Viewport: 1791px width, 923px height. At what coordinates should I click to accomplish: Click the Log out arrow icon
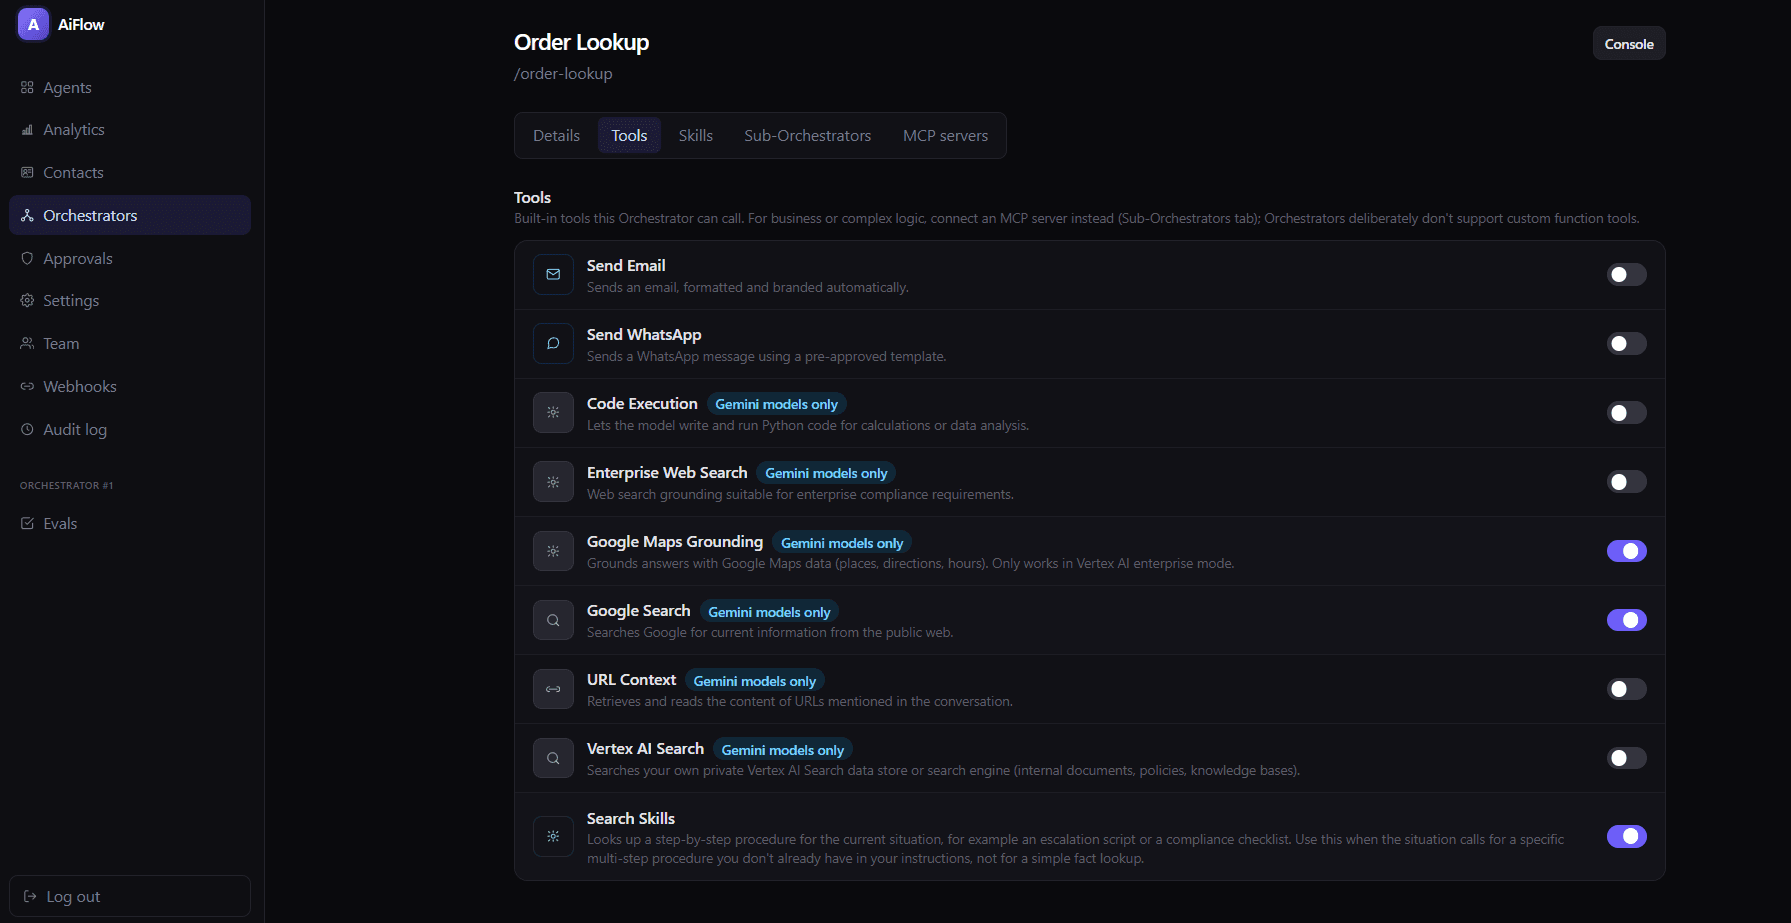click(30, 896)
